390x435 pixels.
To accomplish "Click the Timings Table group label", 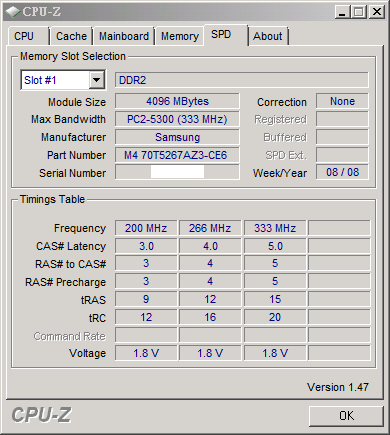I will coord(52,199).
